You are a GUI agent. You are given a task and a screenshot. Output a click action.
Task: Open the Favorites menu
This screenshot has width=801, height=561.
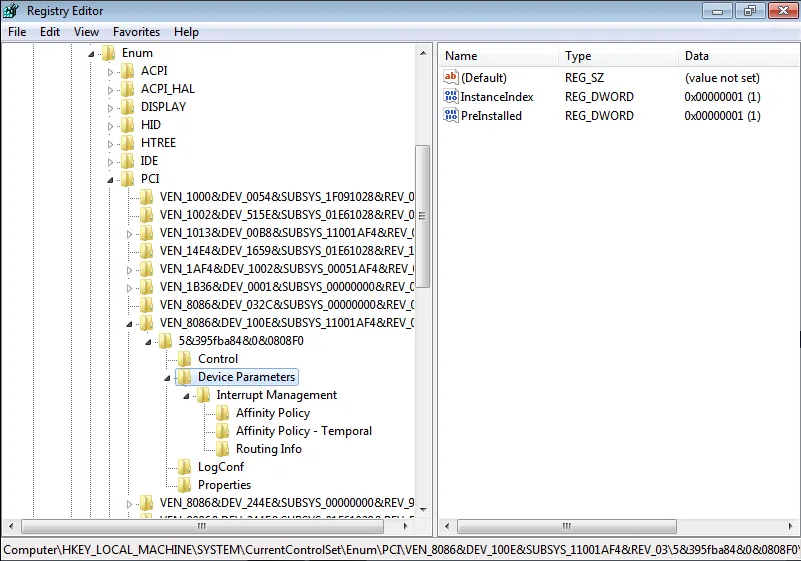[x=136, y=32]
